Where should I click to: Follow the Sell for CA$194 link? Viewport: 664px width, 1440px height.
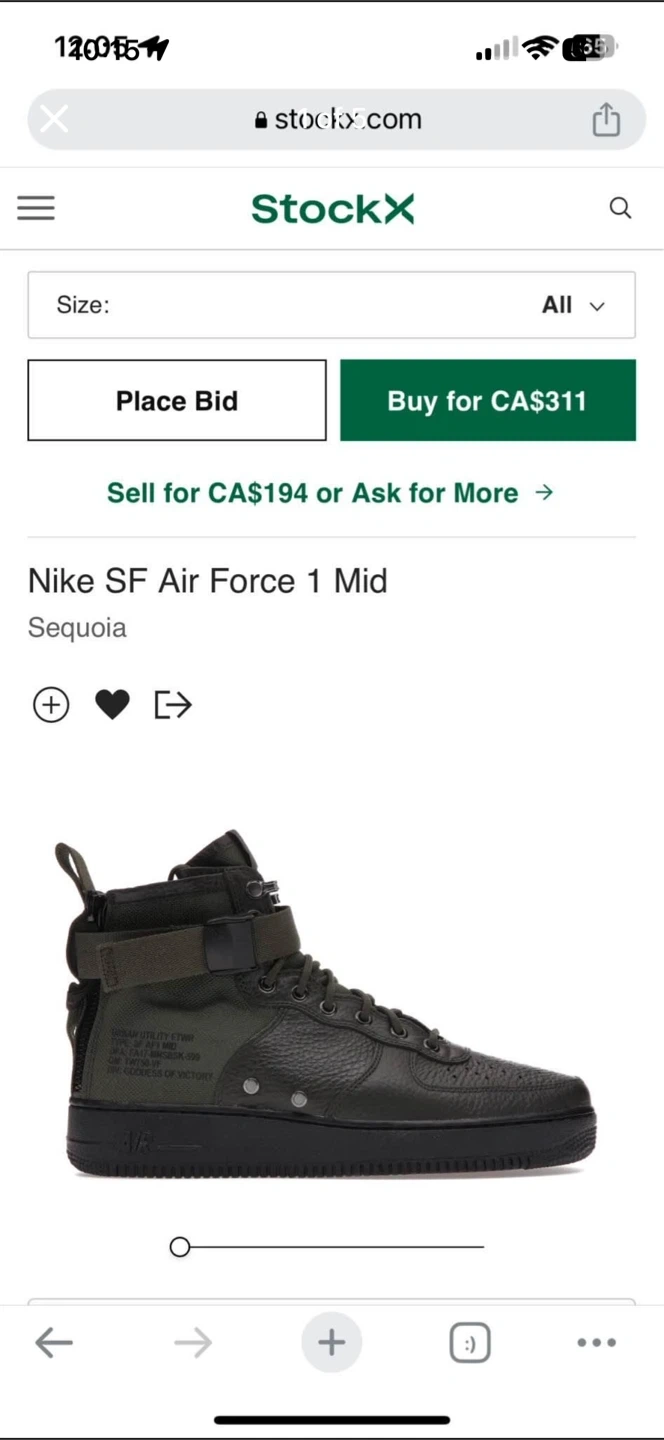330,493
